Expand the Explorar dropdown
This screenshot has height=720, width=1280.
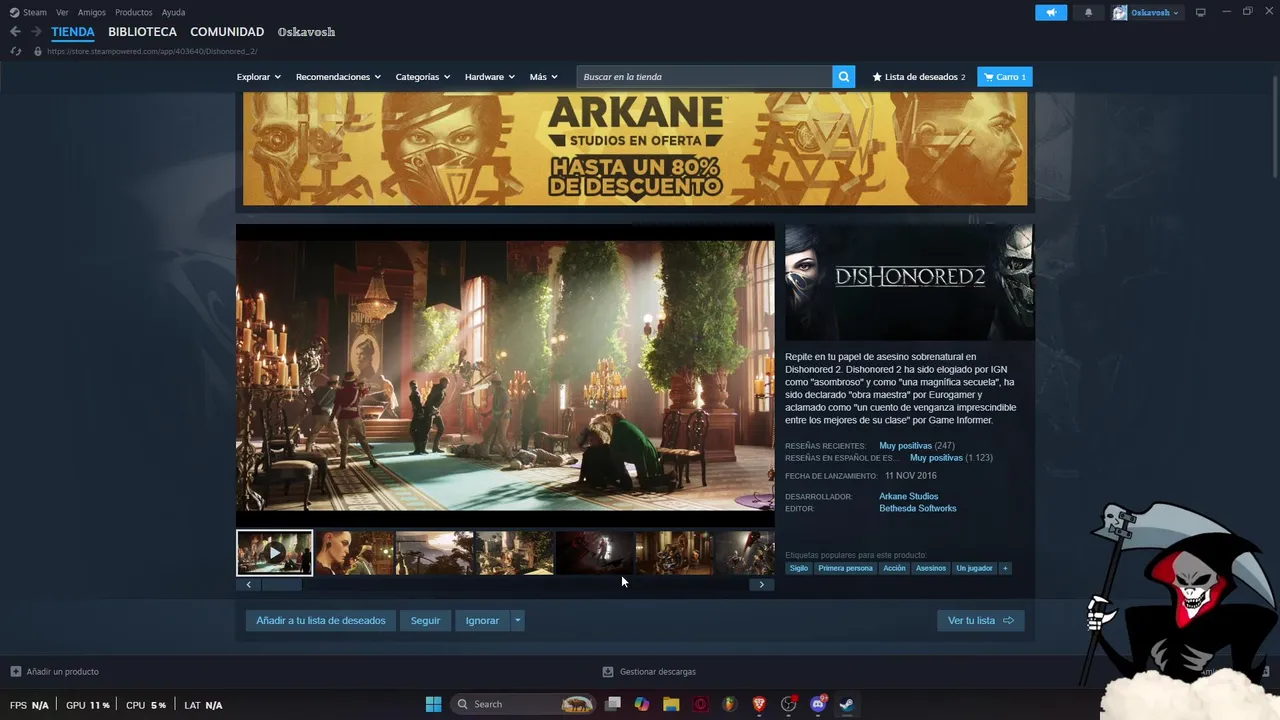[259, 77]
